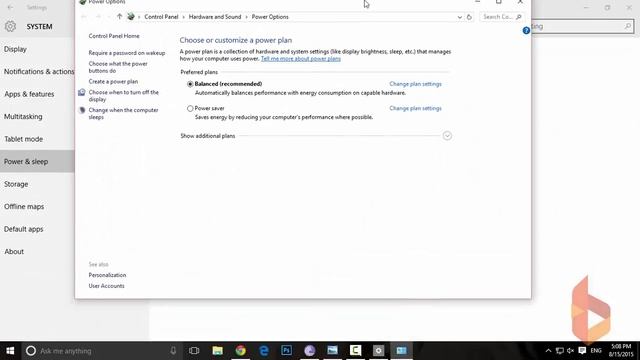640x360 pixels.
Task: Click the SYSTEM gear icon in Settings
Action: coord(10,27)
